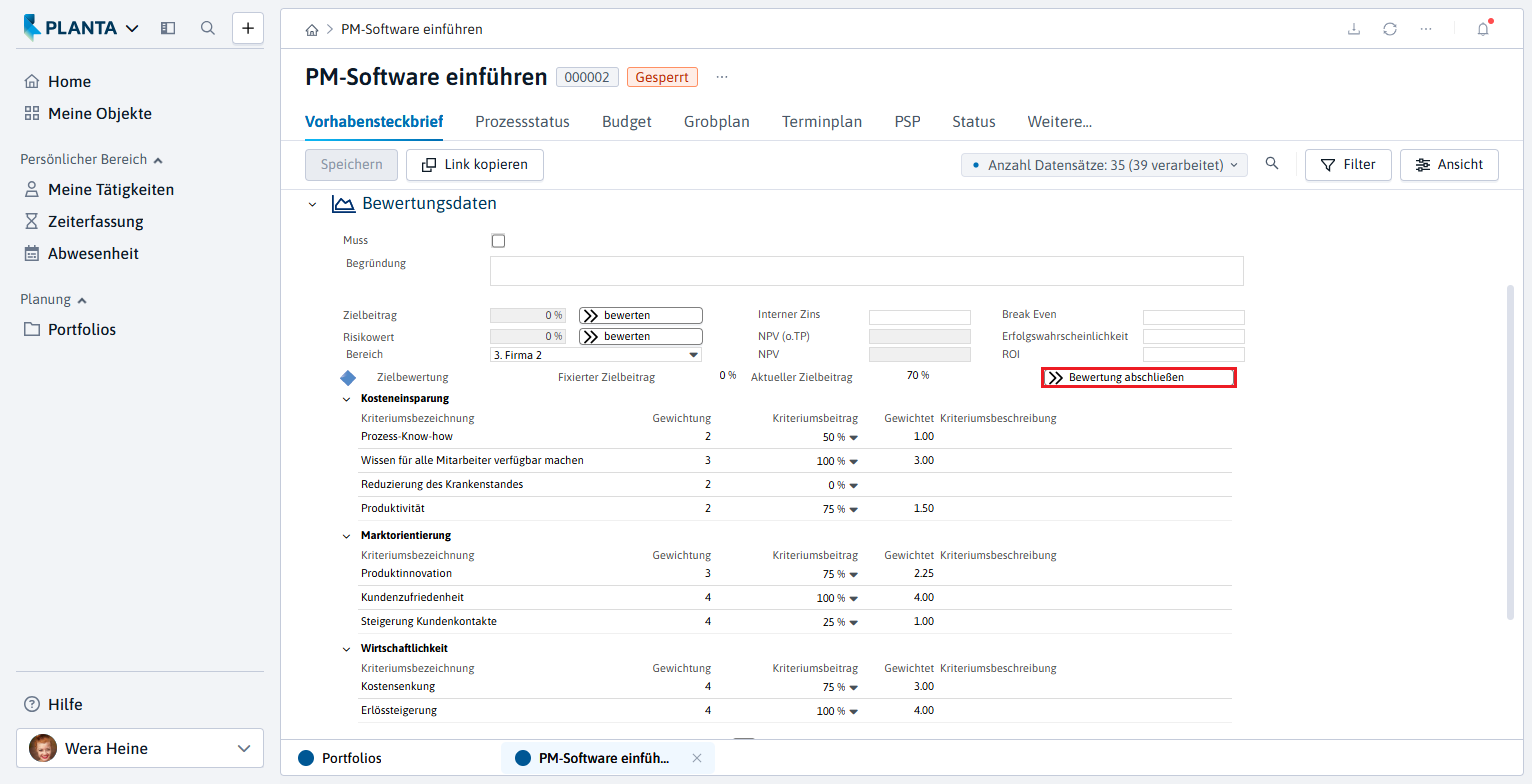Collapse the Kosteneinsparung group
Viewport: 1532px width, 784px height.
click(x=347, y=399)
